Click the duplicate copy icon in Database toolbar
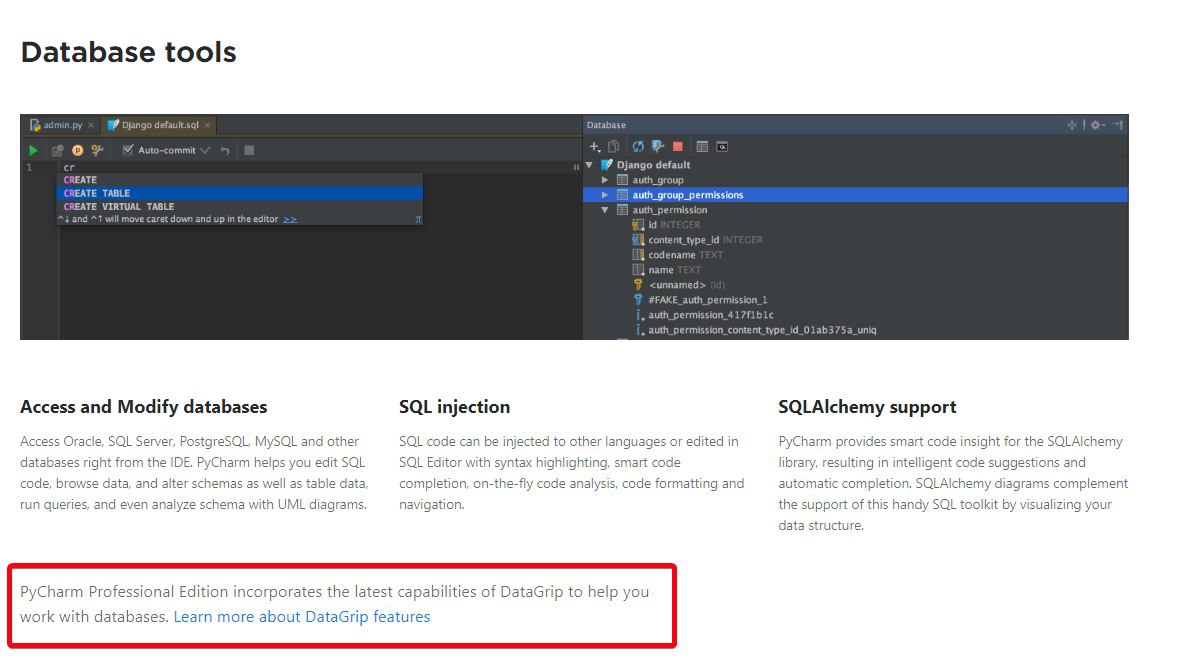 pos(614,147)
